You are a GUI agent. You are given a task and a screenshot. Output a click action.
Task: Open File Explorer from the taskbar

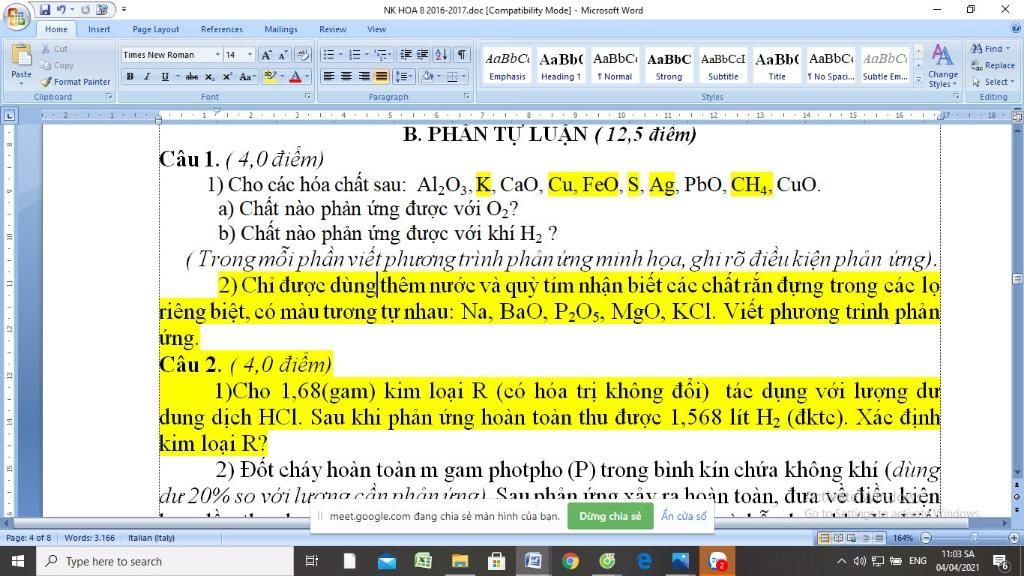click(x=460, y=561)
